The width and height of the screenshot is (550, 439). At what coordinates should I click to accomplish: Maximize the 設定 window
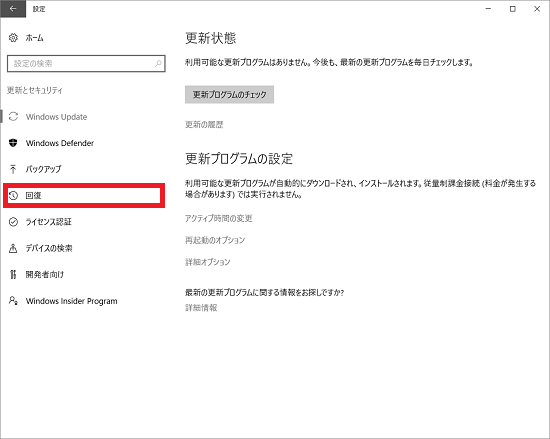512,9
